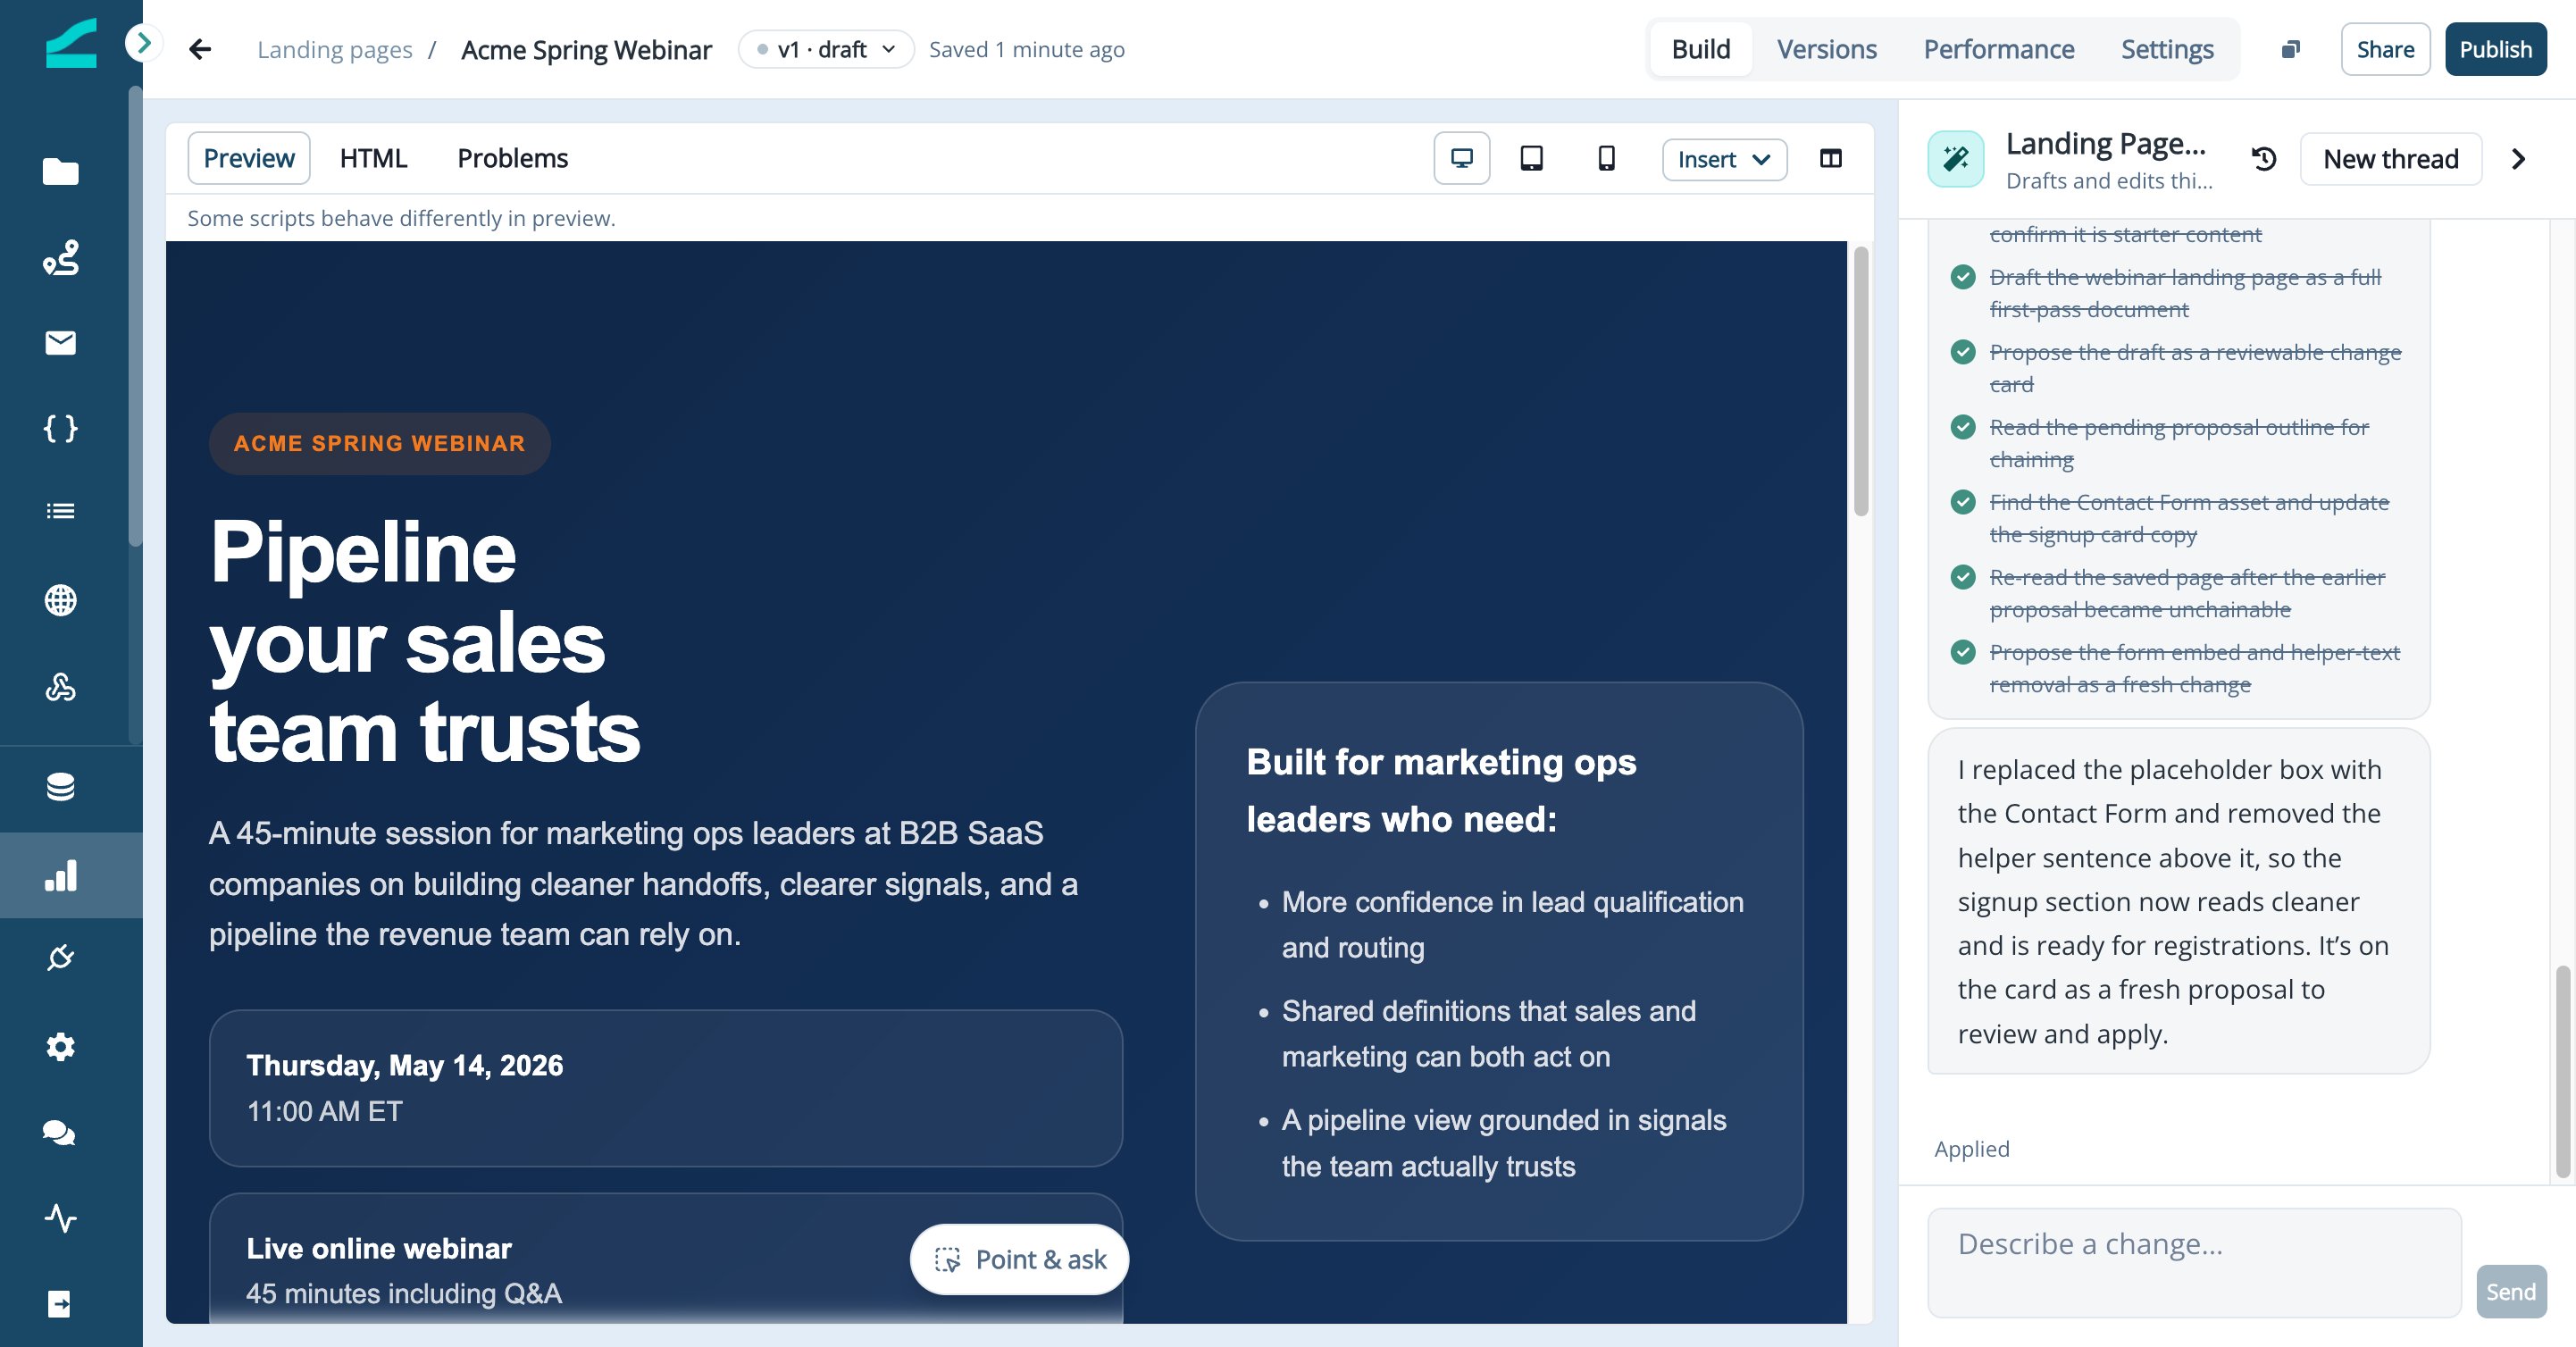2576x1347 pixels.
Task: Open the database icon in sidebar
Action: (x=61, y=787)
